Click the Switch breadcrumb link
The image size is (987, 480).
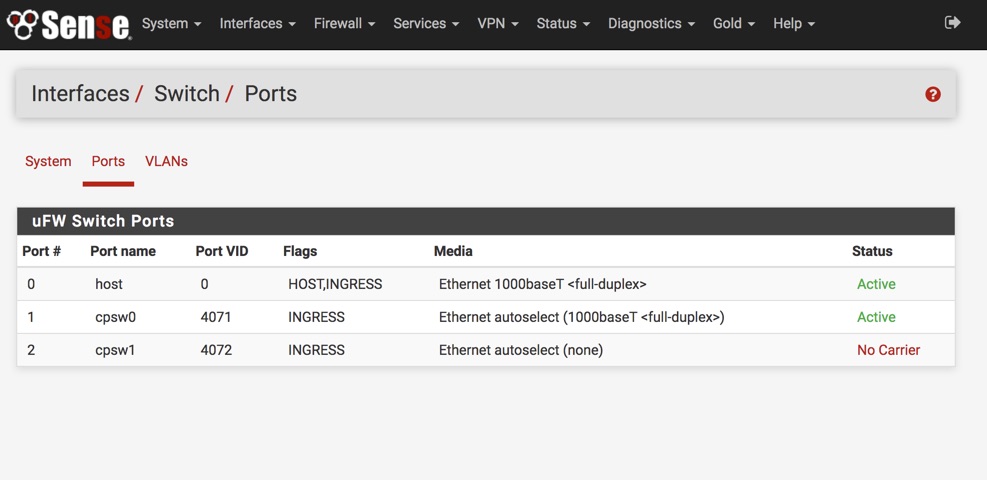point(186,94)
